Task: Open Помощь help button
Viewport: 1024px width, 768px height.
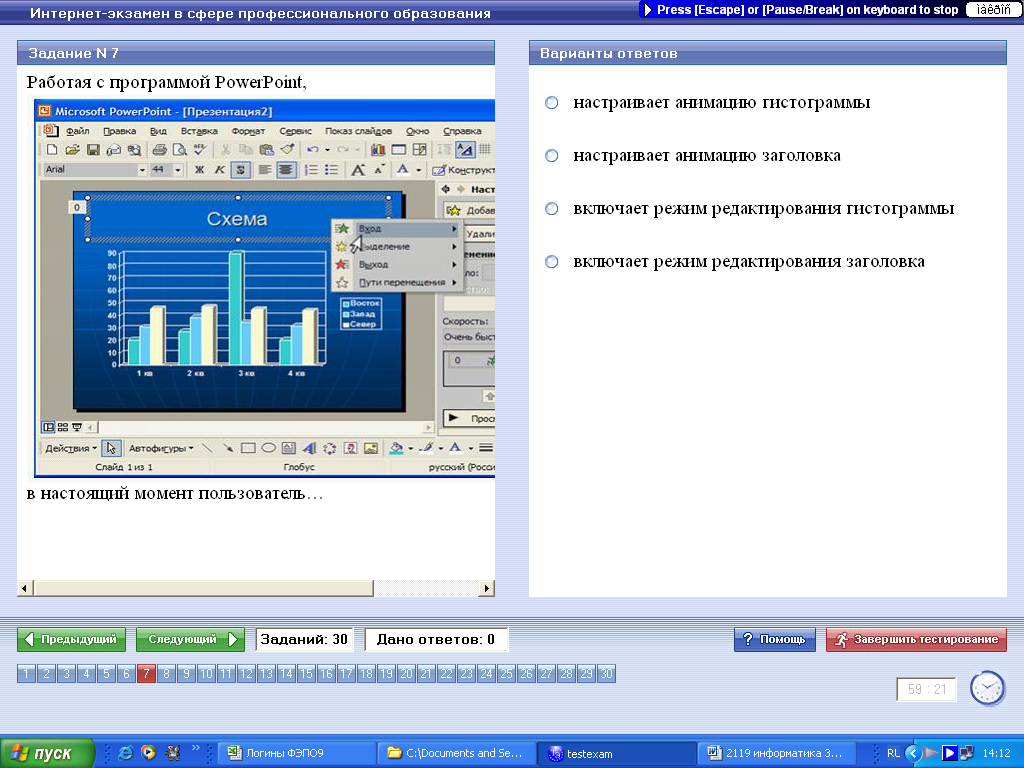Action: click(x=775, y=639)
